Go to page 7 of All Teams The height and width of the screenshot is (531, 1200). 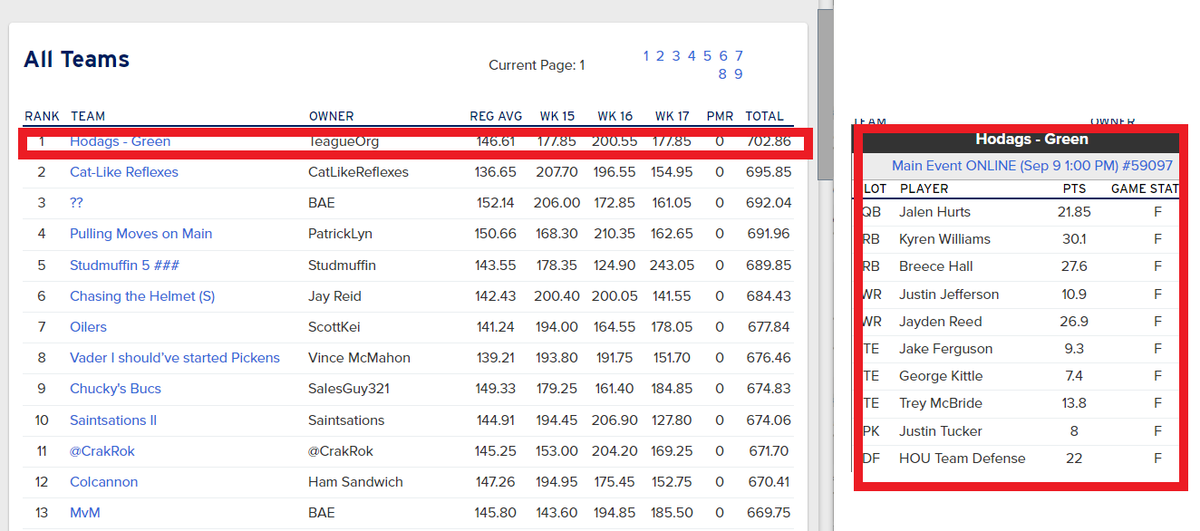coord(739,56)
